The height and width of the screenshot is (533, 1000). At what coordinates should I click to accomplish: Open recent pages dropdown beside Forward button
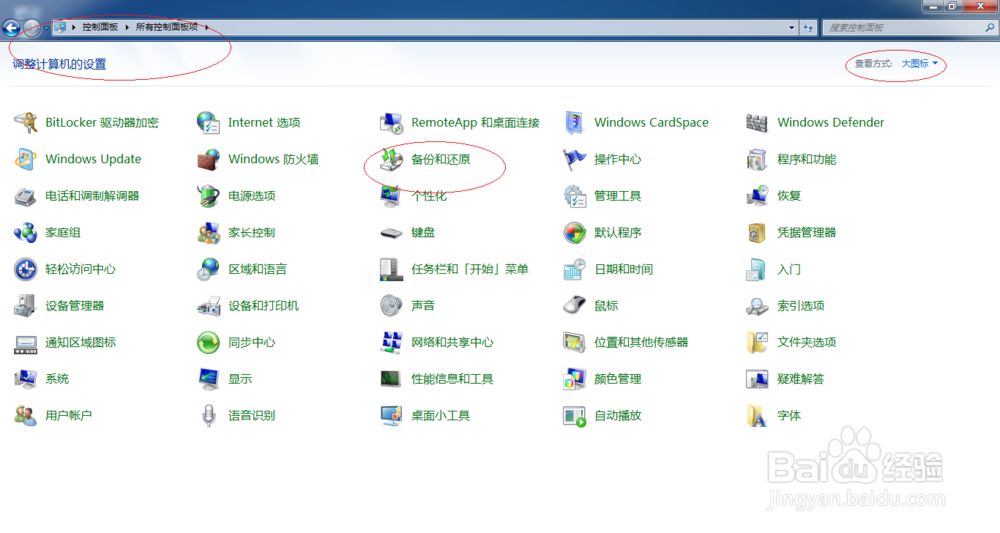(46, 28)
